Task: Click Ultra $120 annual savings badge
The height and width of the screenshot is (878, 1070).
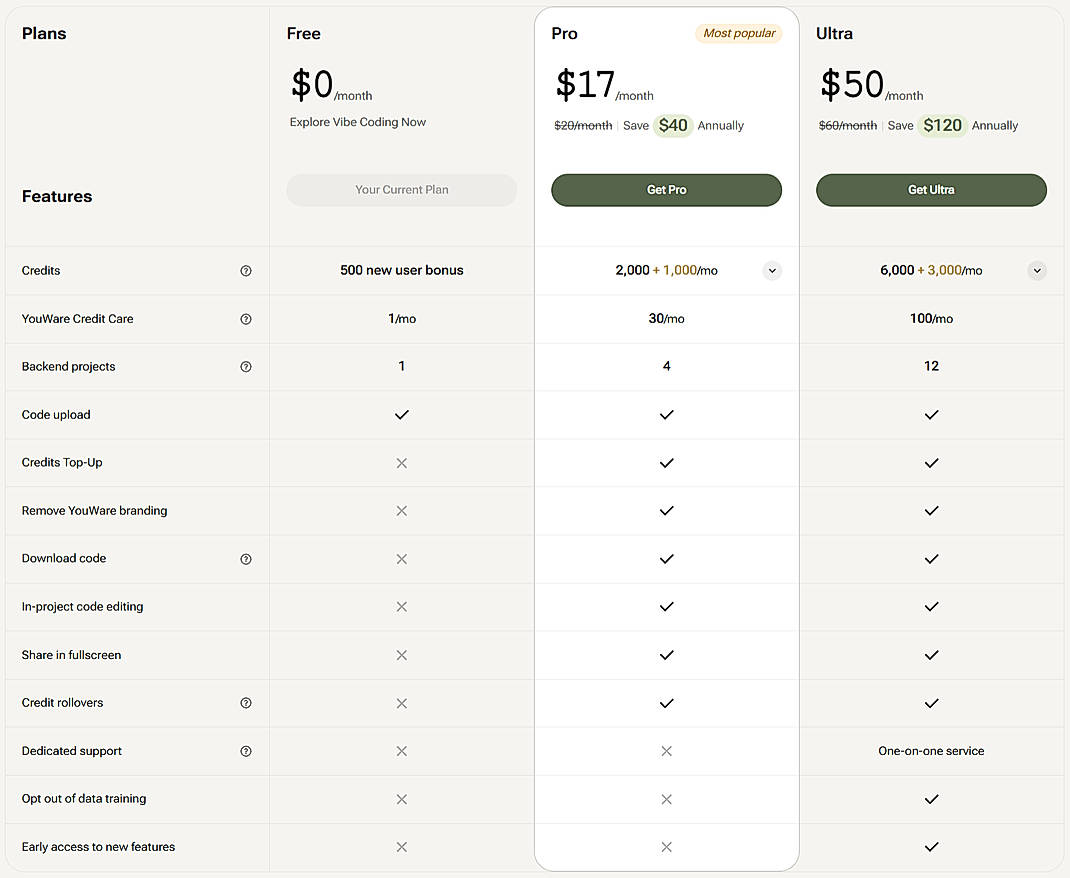Action: pyautogui.click(x=942, y=126)
